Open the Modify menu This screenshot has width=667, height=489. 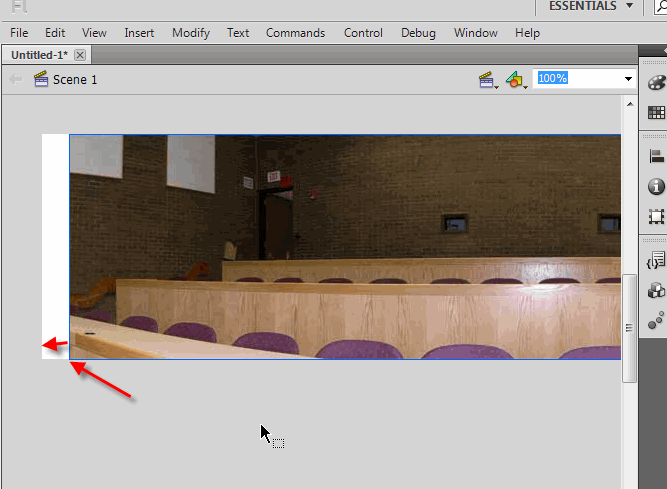point(190,33)
